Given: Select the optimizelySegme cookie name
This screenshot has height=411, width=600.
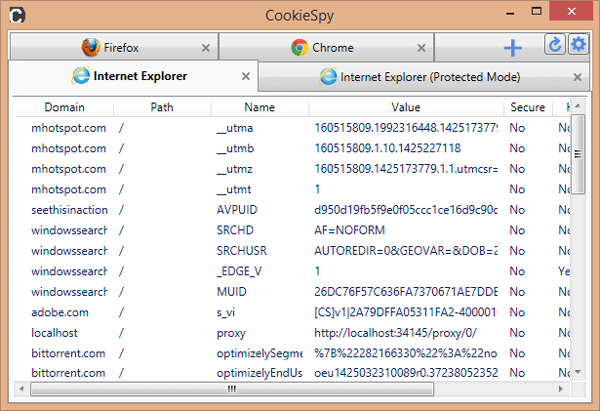Looking at the screenshot, I should click(259, 353).
